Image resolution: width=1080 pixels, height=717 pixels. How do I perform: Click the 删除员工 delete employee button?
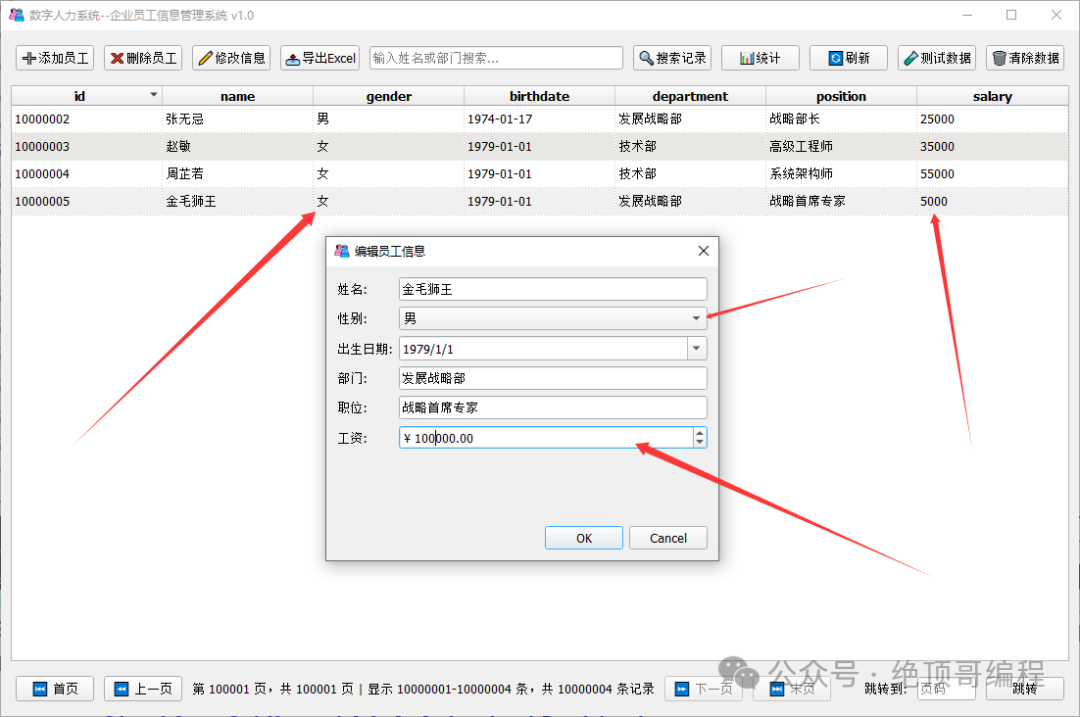tap(143, 58)
